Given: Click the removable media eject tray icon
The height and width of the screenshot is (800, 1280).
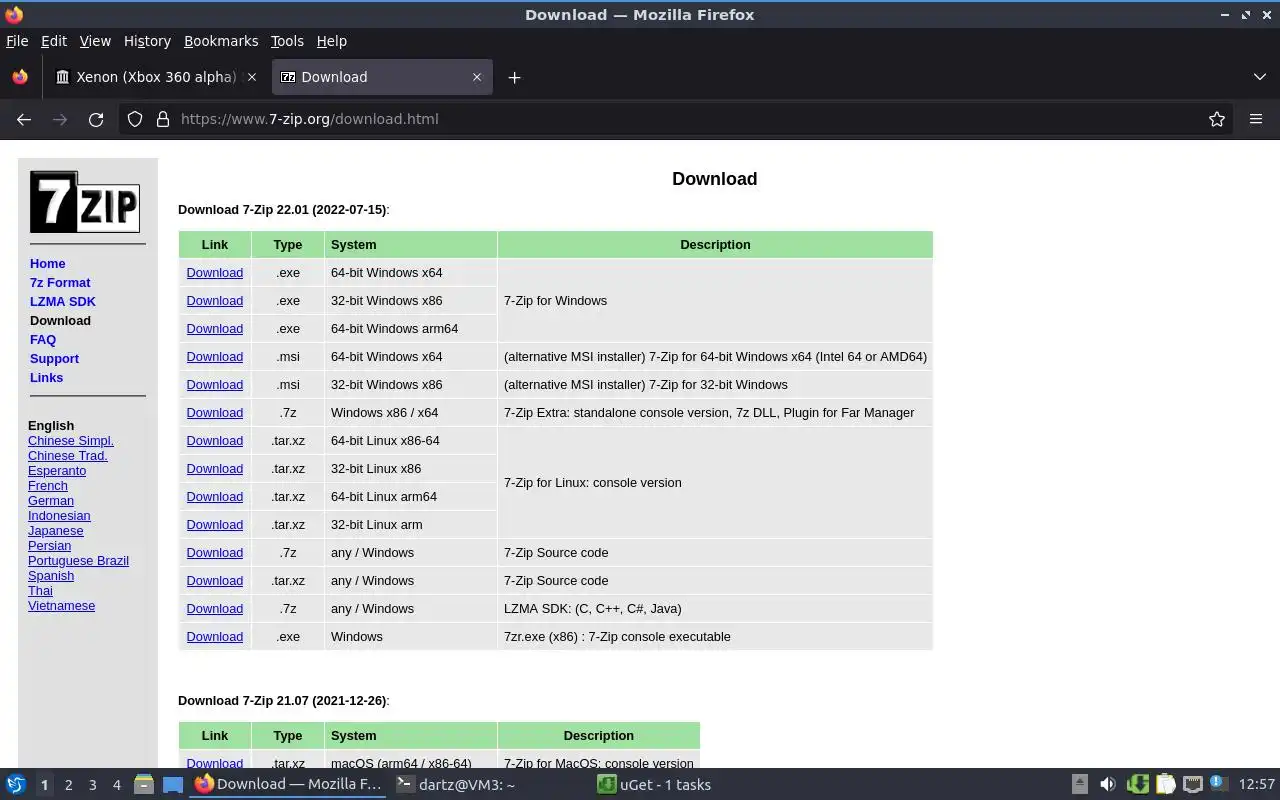Looking at the screenshot, I should point(1080,785).
